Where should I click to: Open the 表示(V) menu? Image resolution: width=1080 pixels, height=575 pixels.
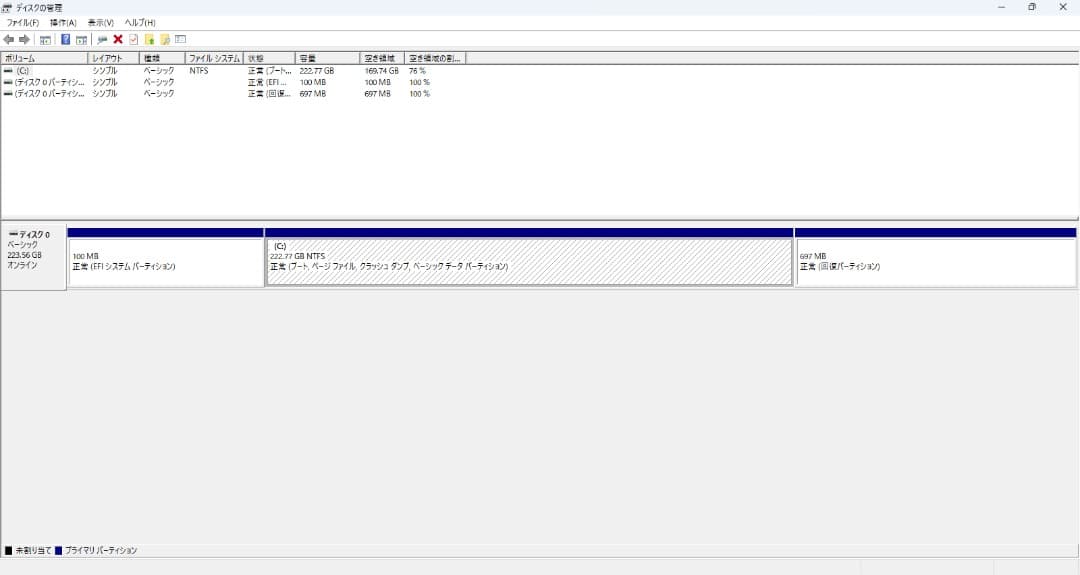101,23
